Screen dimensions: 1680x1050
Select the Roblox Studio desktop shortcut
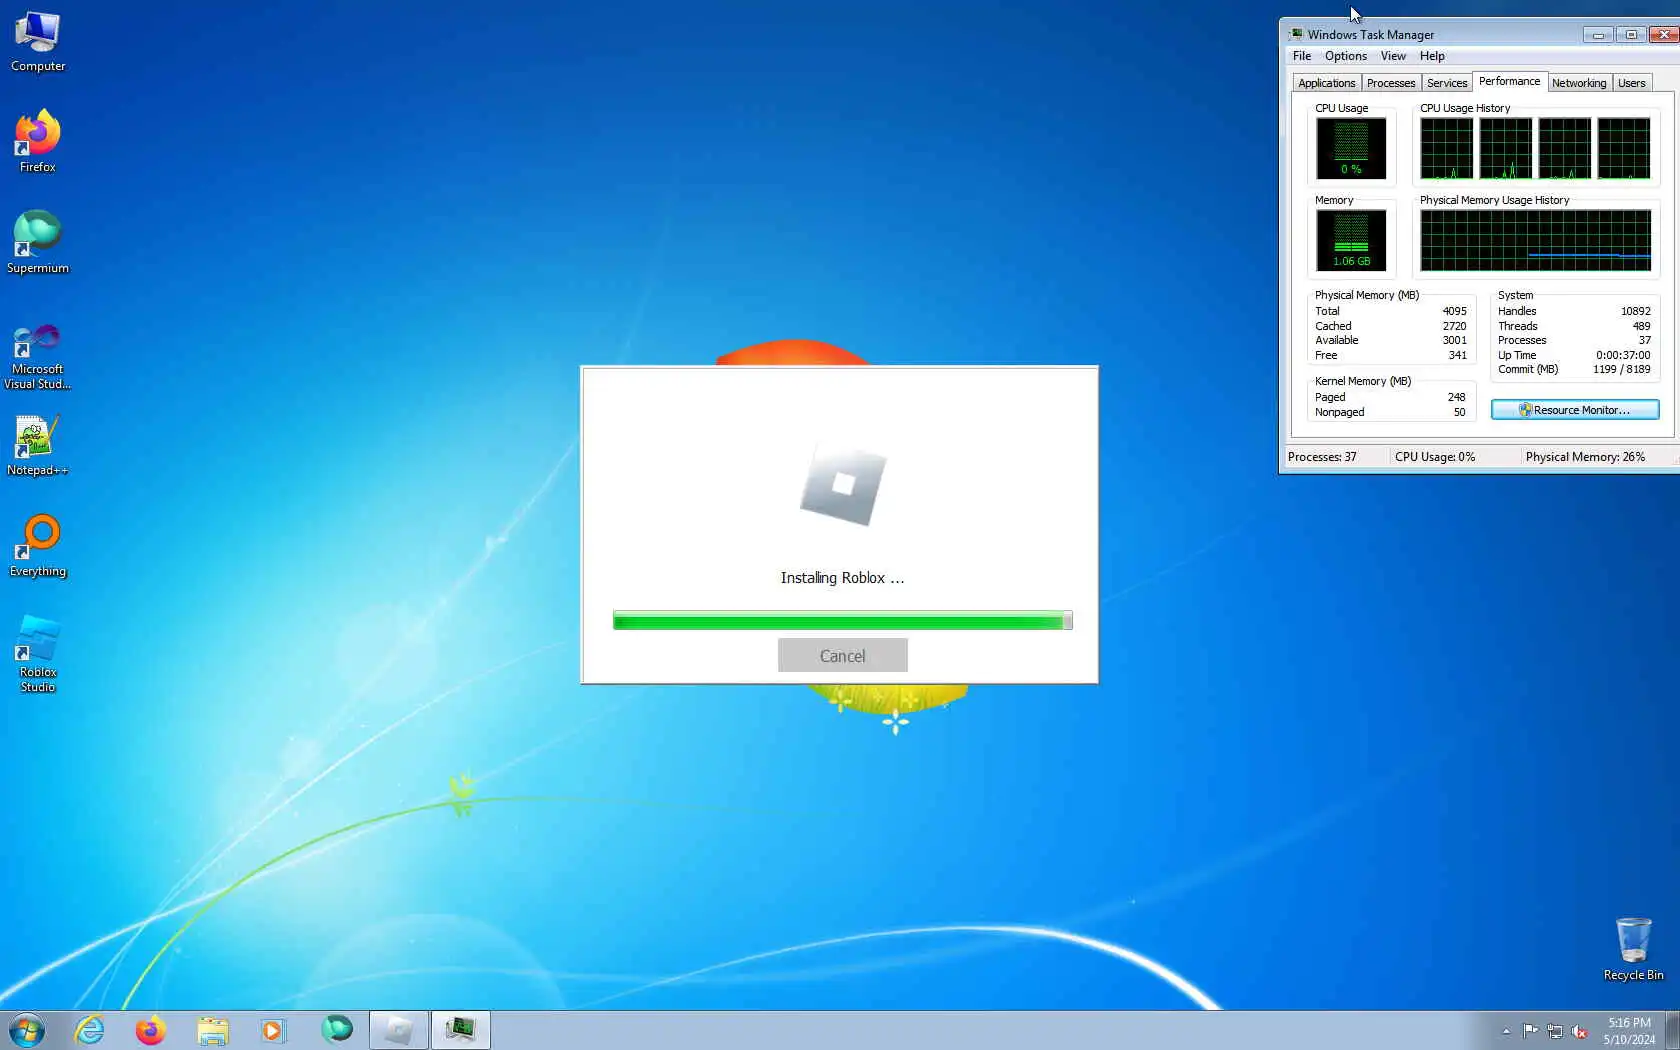coord(38,654)
